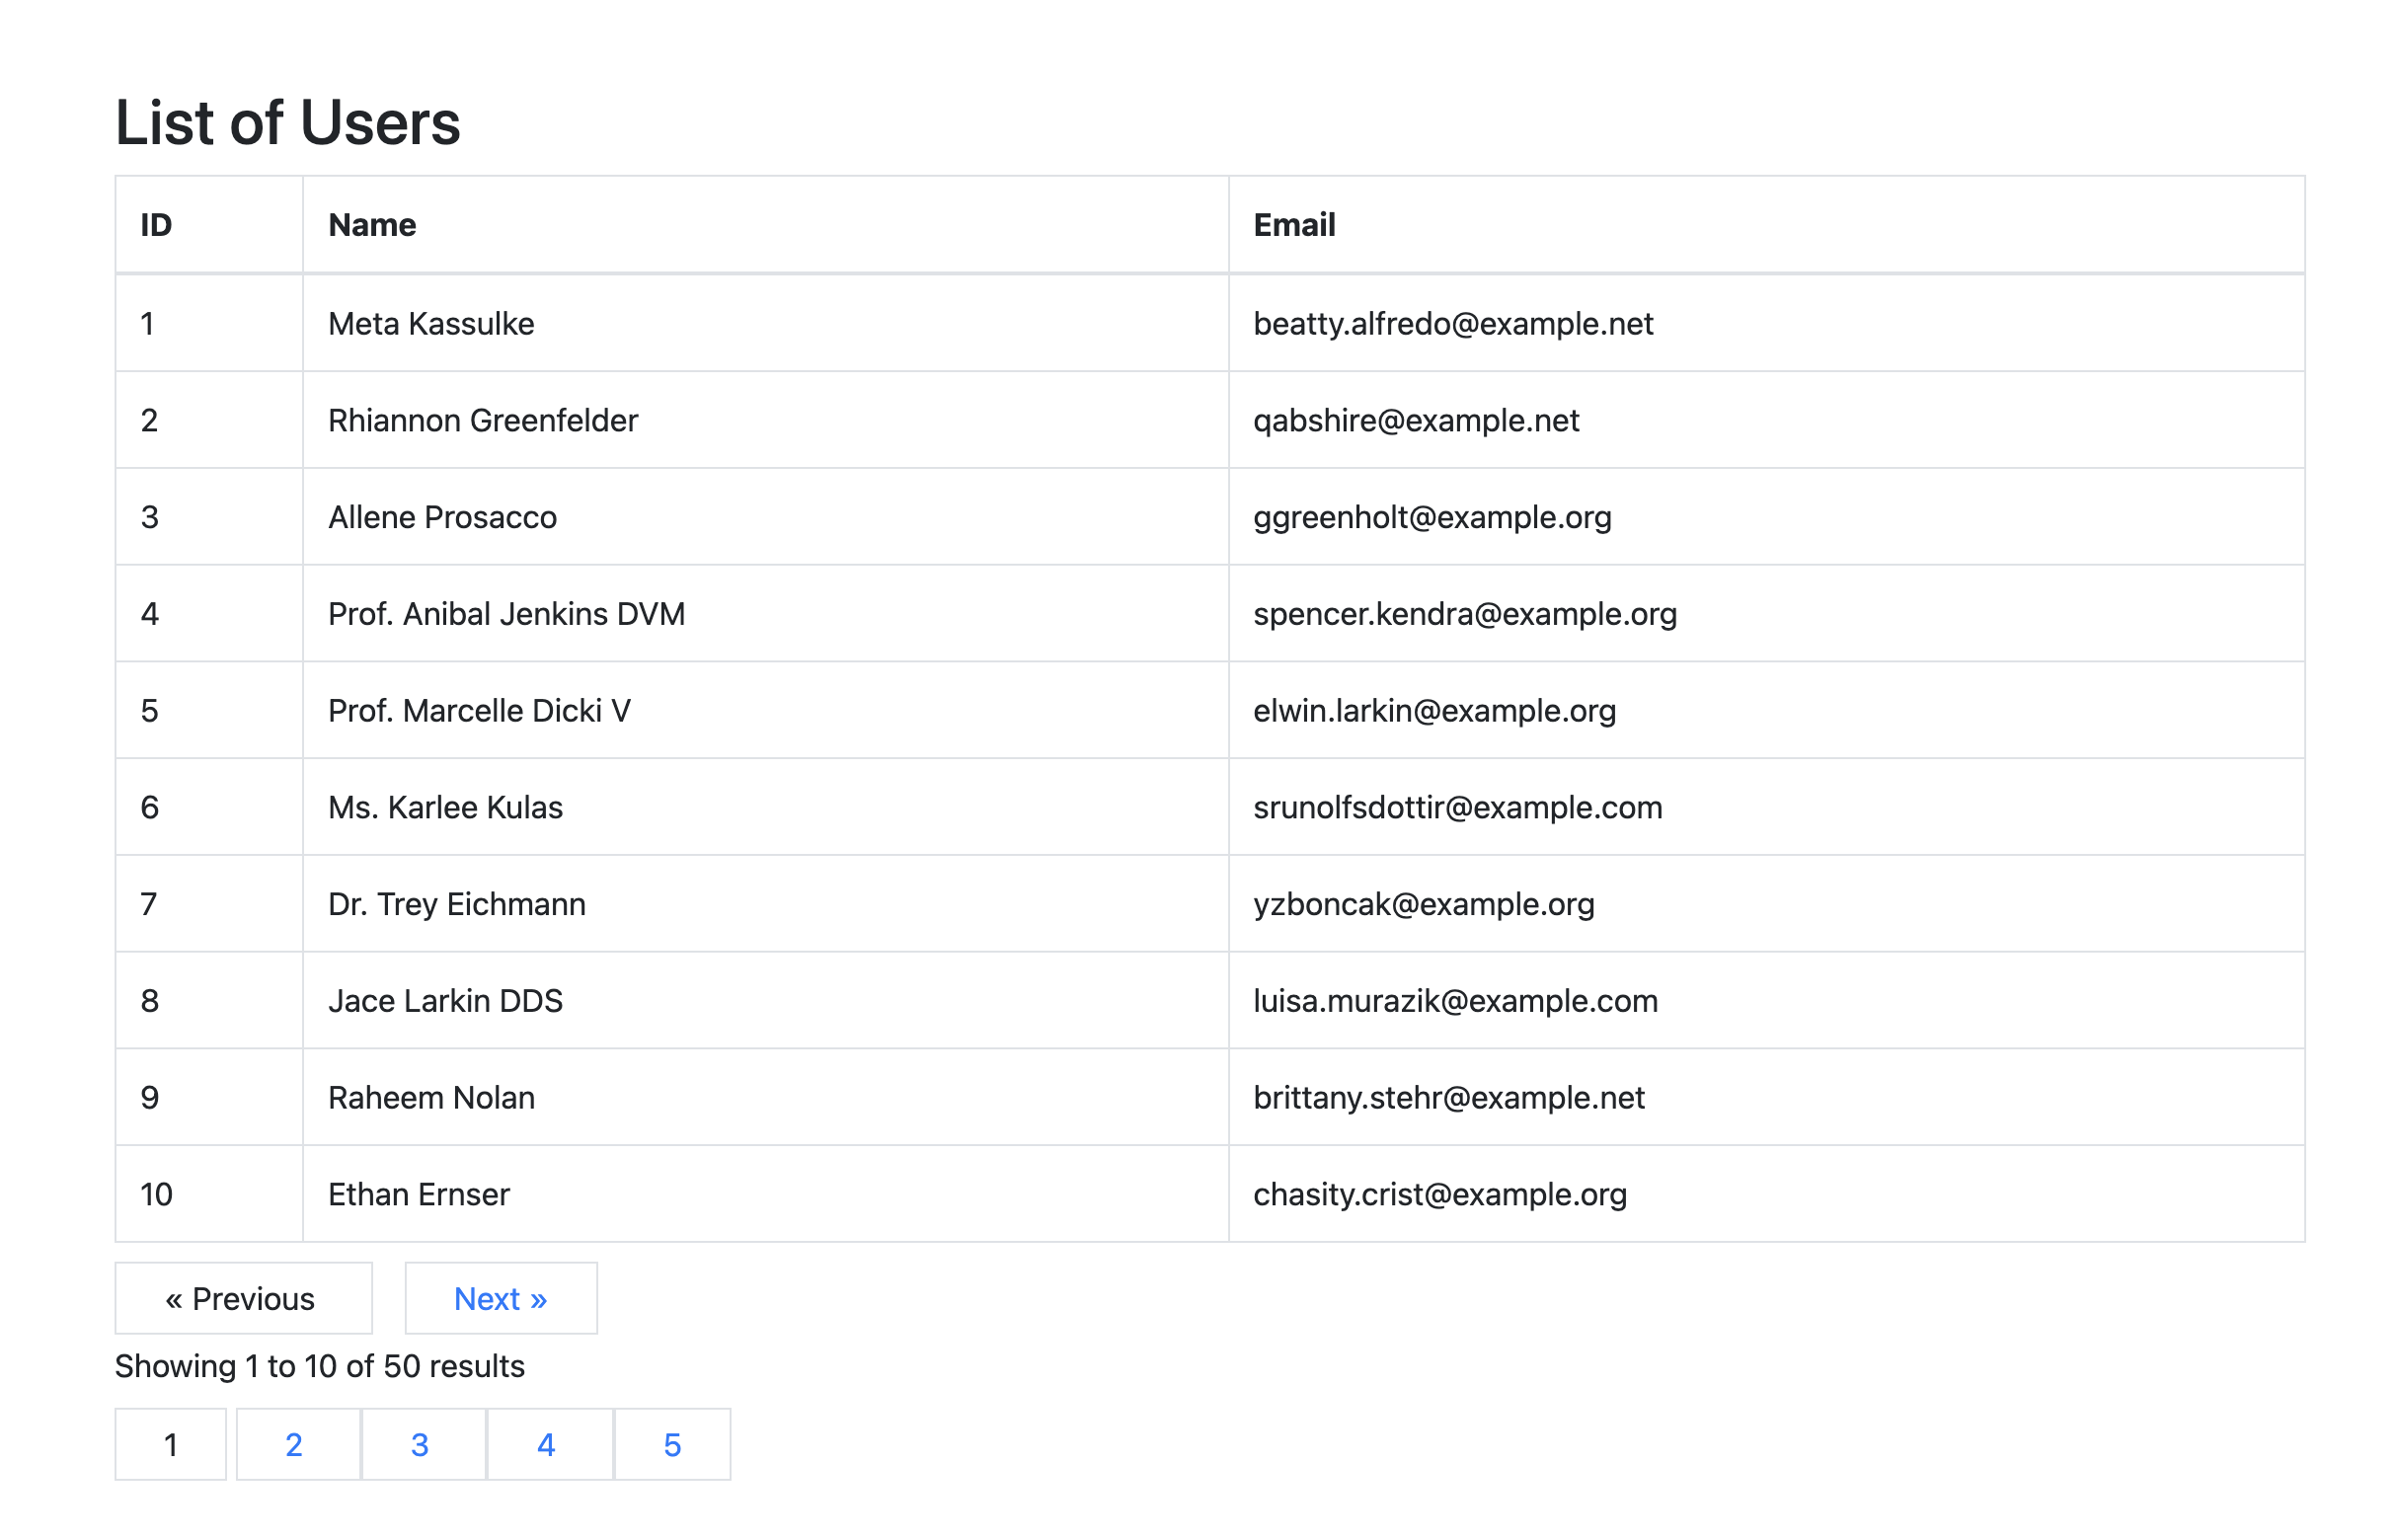2399x1540 pixels.
Task: Select the row for Meta Kassulke
Action: [430, 323]
